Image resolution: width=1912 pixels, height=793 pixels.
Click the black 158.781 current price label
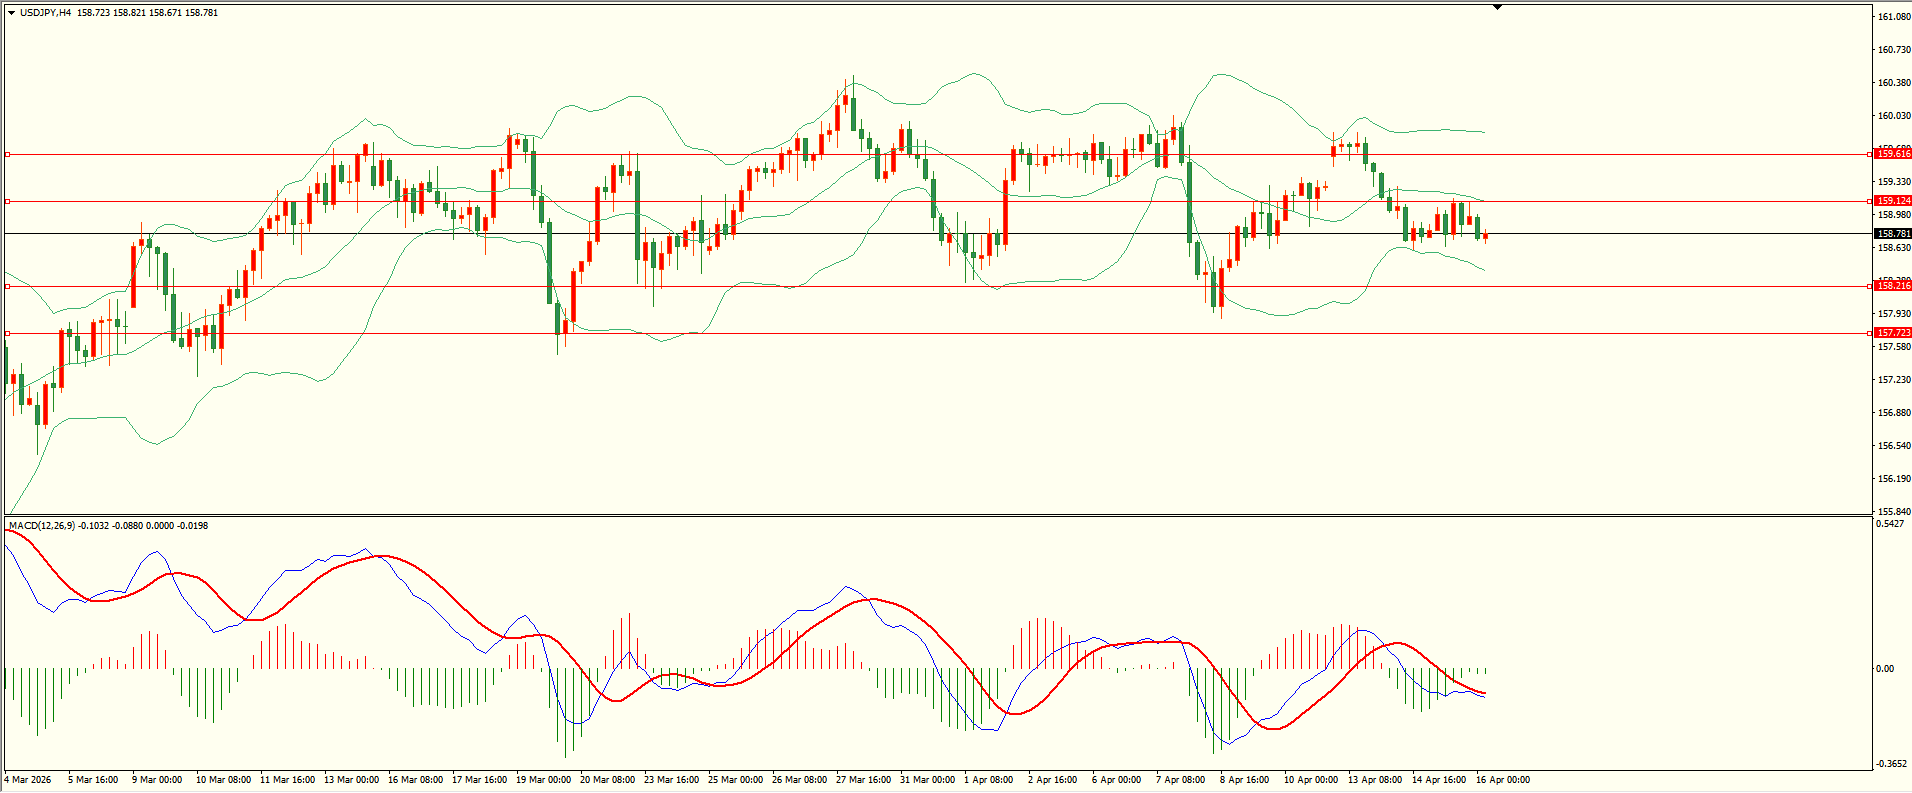(1893, 234)
